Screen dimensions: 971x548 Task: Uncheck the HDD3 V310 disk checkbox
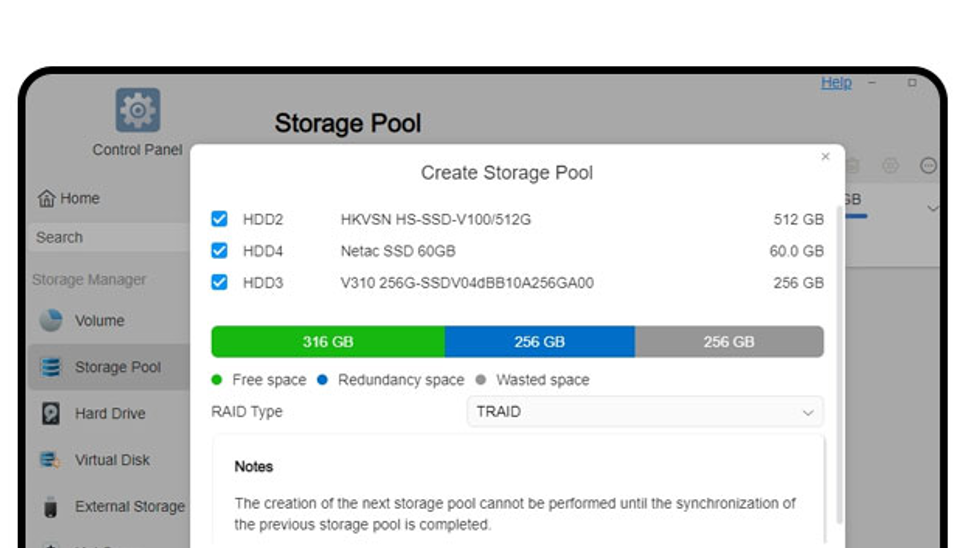coord(219,282)
